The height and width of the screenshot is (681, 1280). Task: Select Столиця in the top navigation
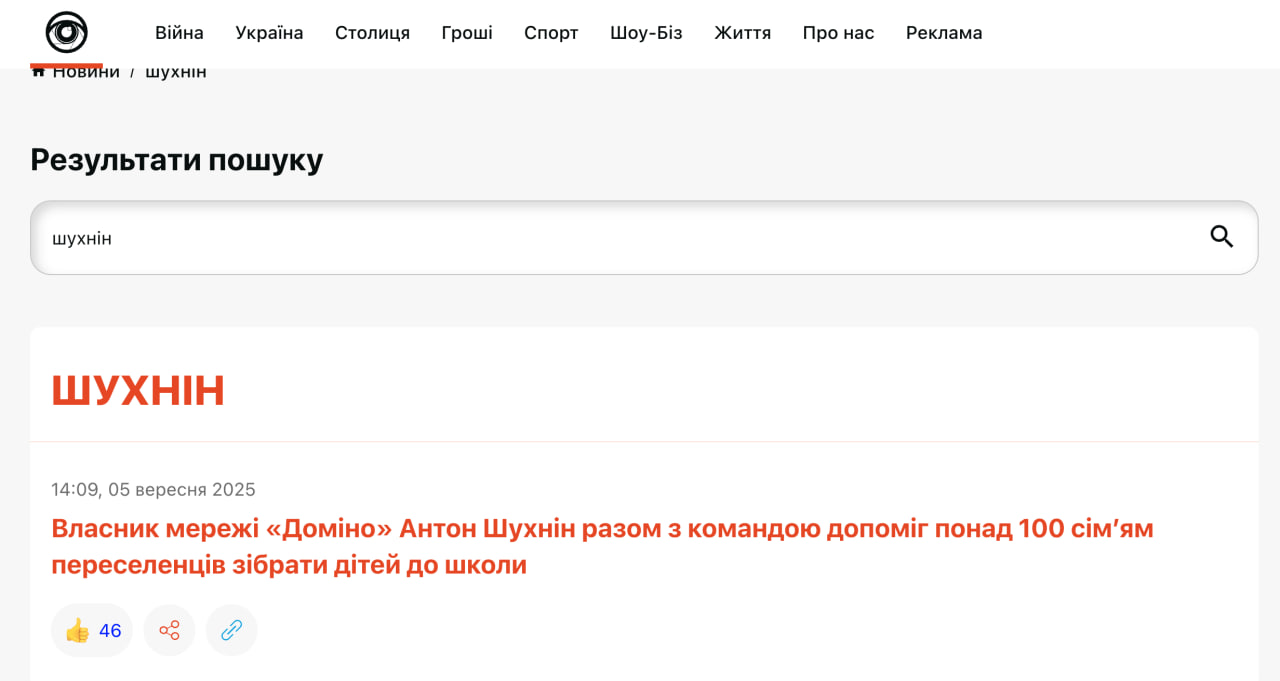372,33
